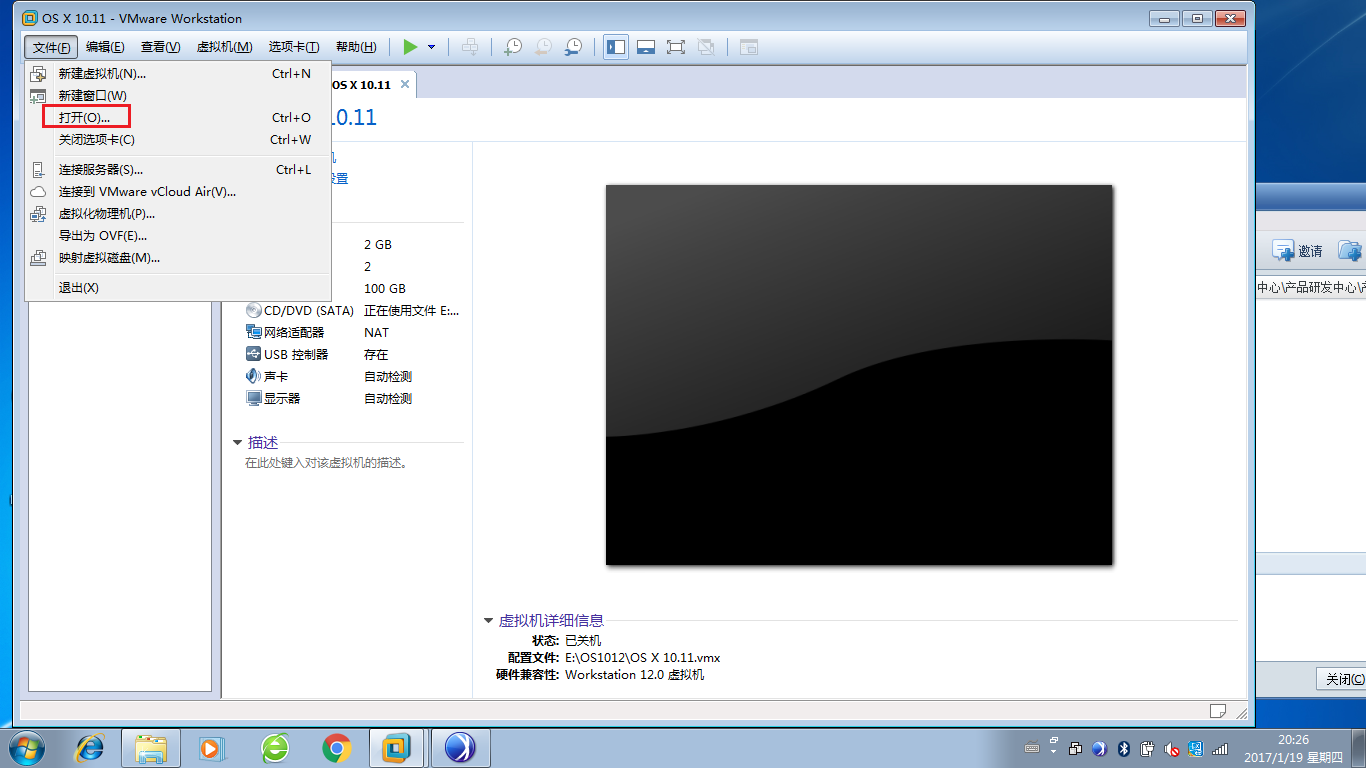Click the 配置文件 path E:\OS1012\OS X 10.11.vmx
This screenshot has height=768, width=1366.
(642, 658)
